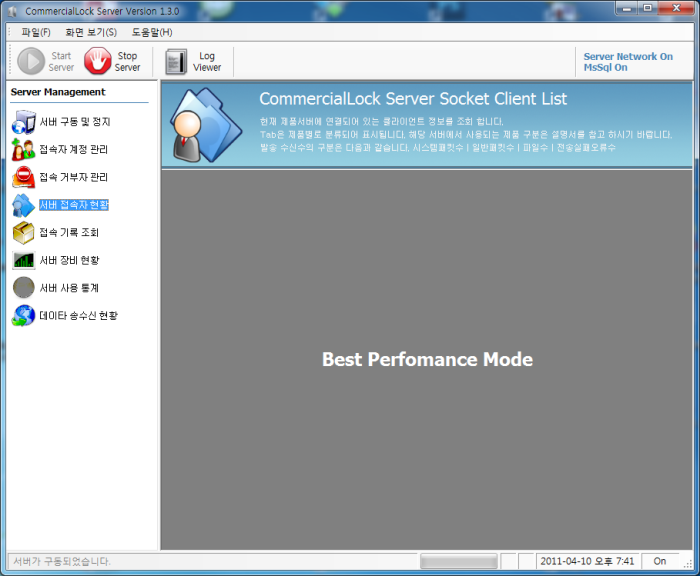
Task: Click the 서버 구동 및 정지 icon
Action: [x=23, y=122]
